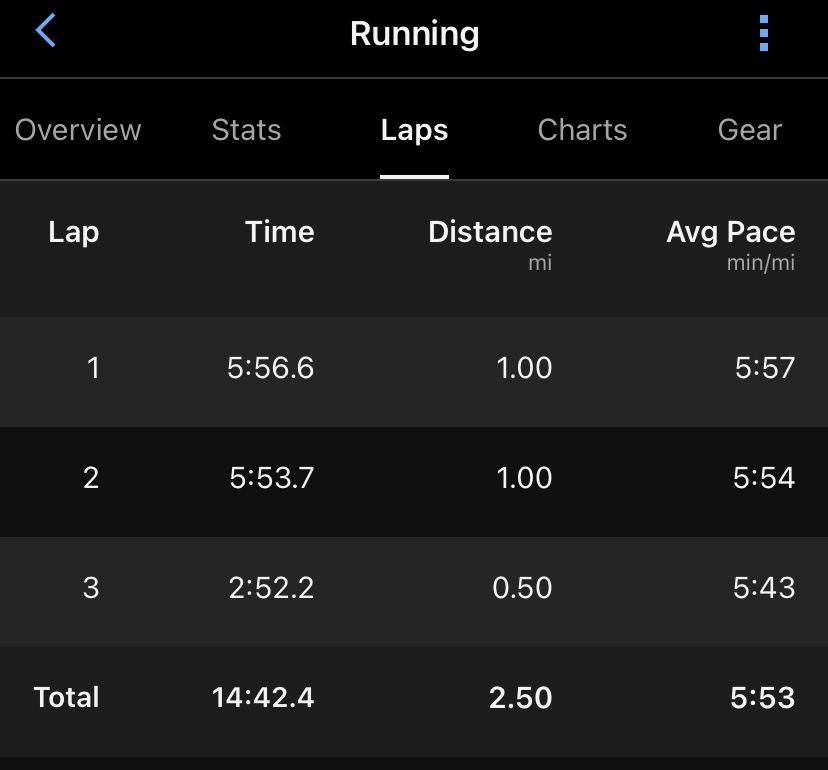Screen dimensions: 828x770
Task: Tap the Time column header
Action: (x=279, y=232)
